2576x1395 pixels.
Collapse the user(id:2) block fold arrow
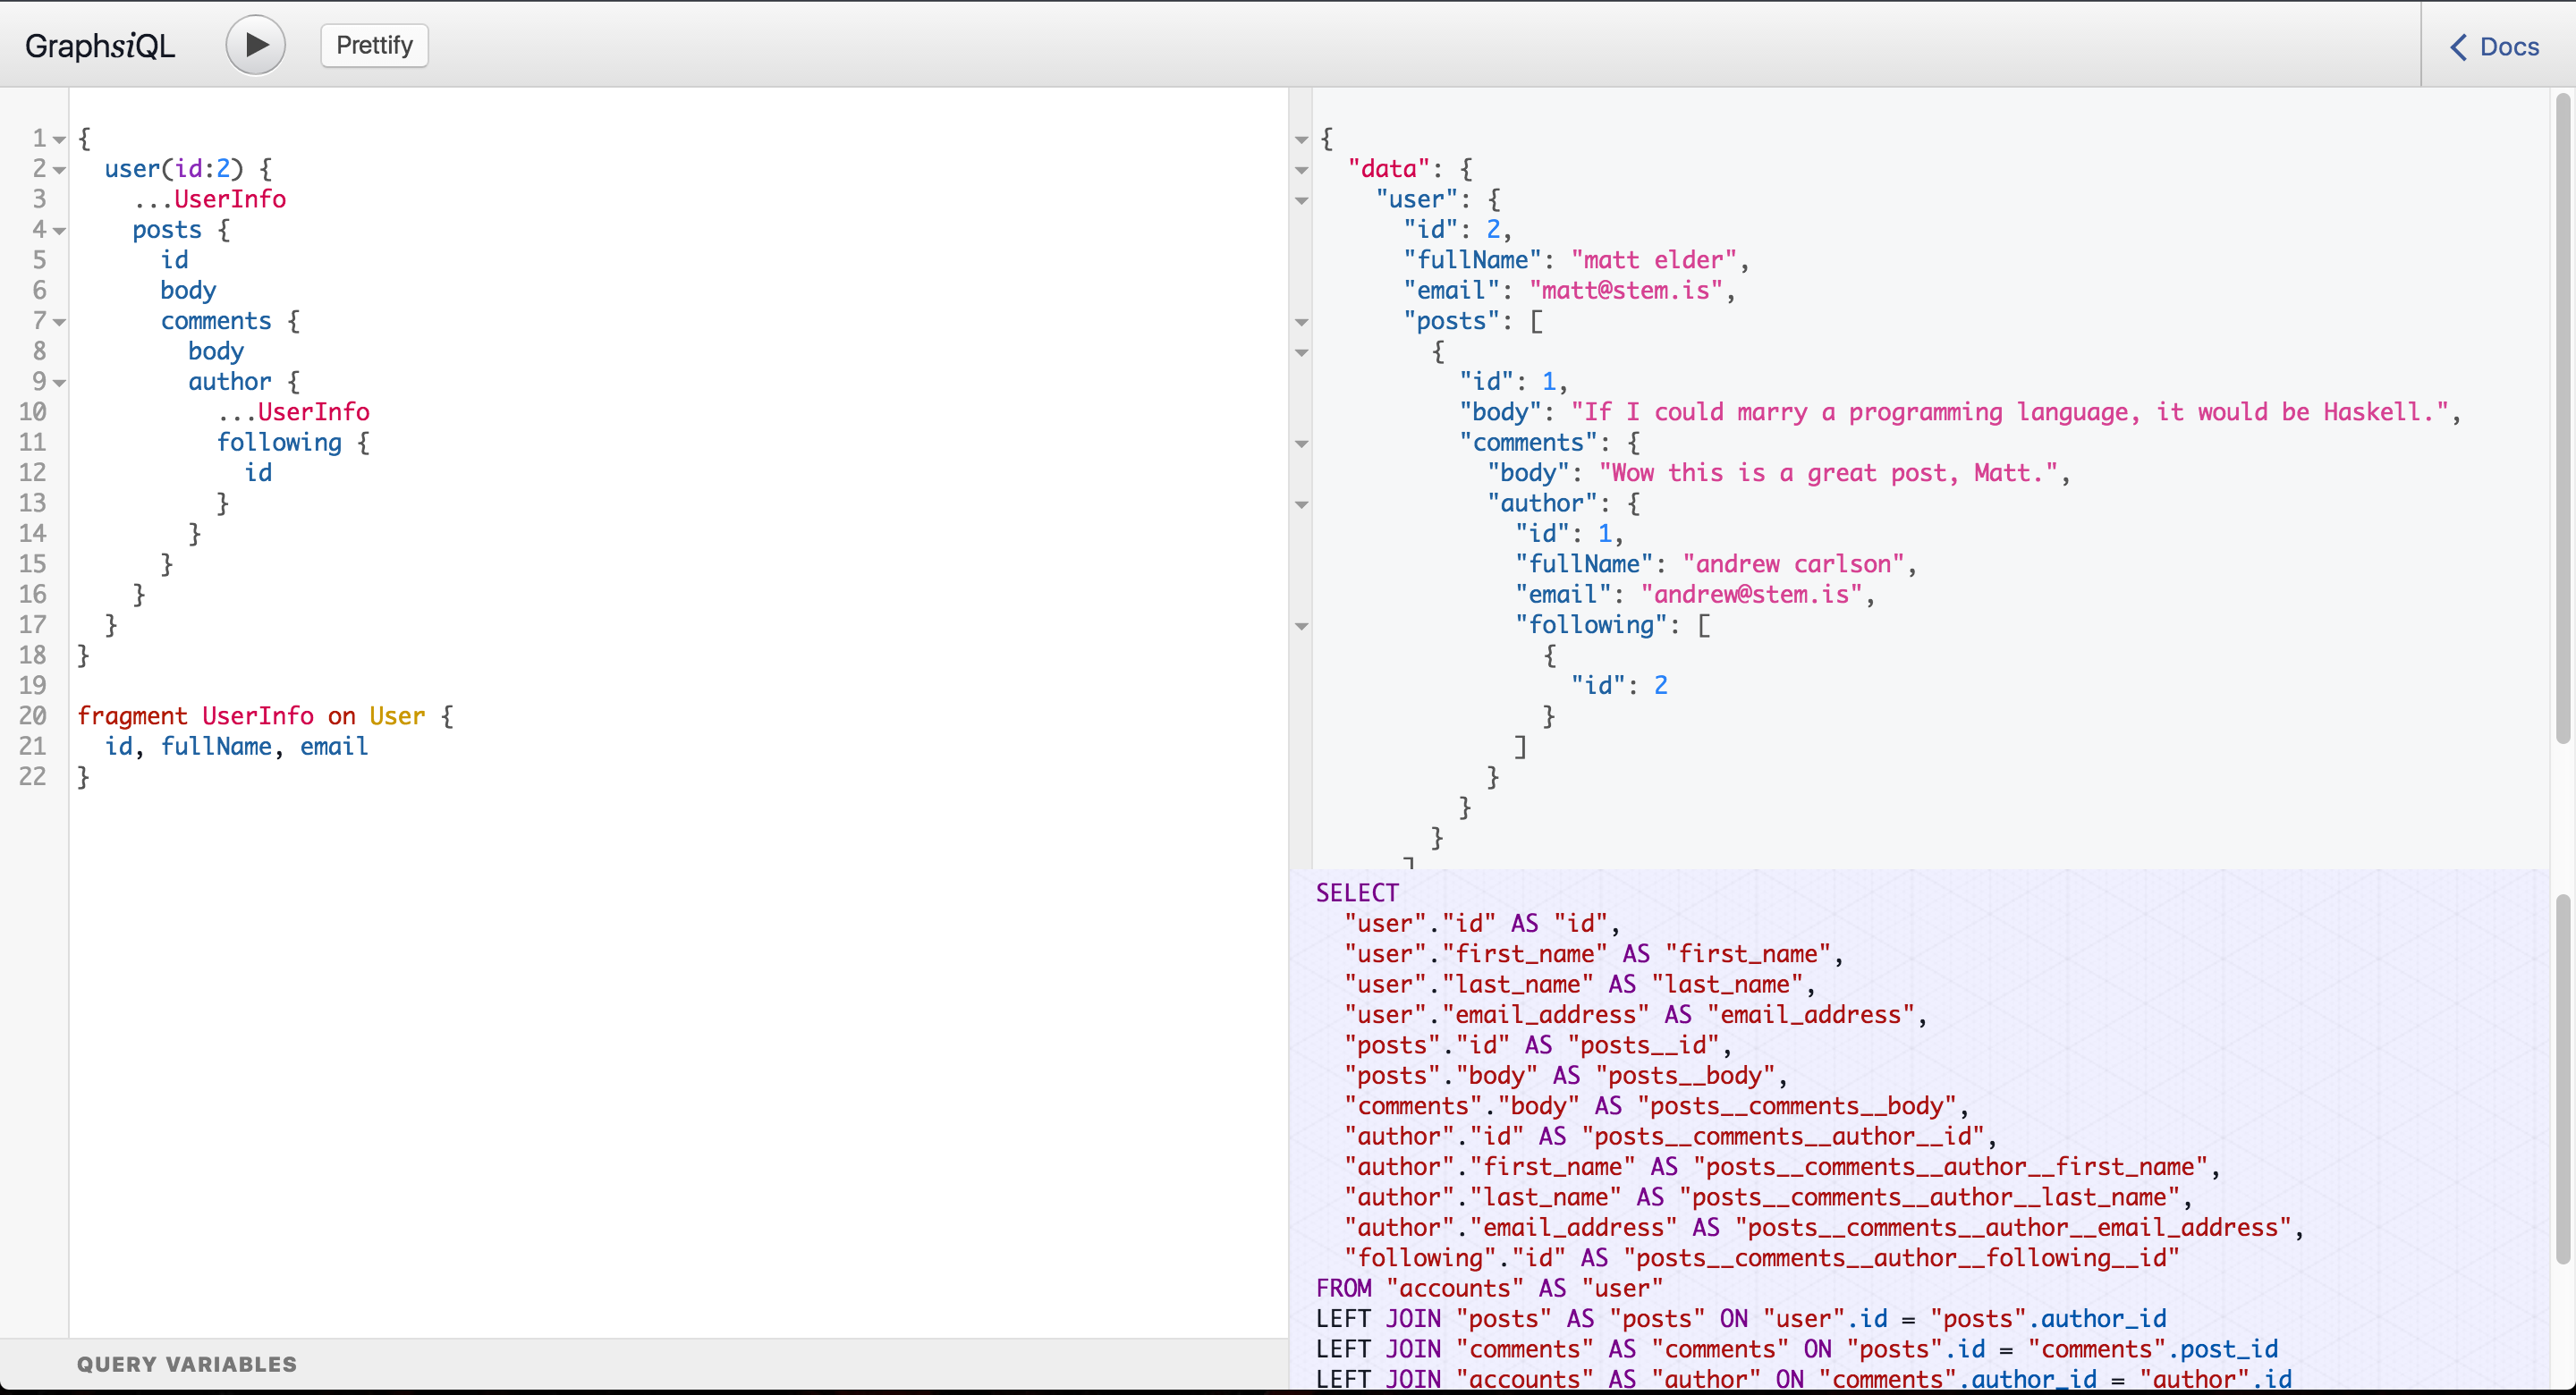(60, 170)
